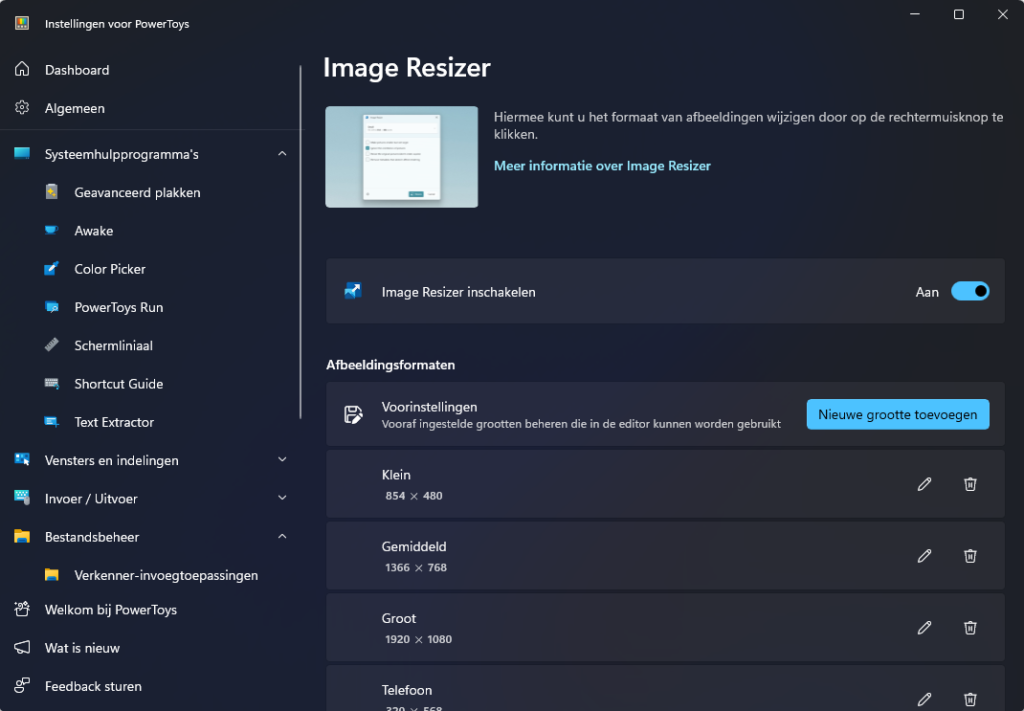Edit the Telefoon preset
Image resolution: width=1024 pixels, height=711 pixels.
[924, 699]
